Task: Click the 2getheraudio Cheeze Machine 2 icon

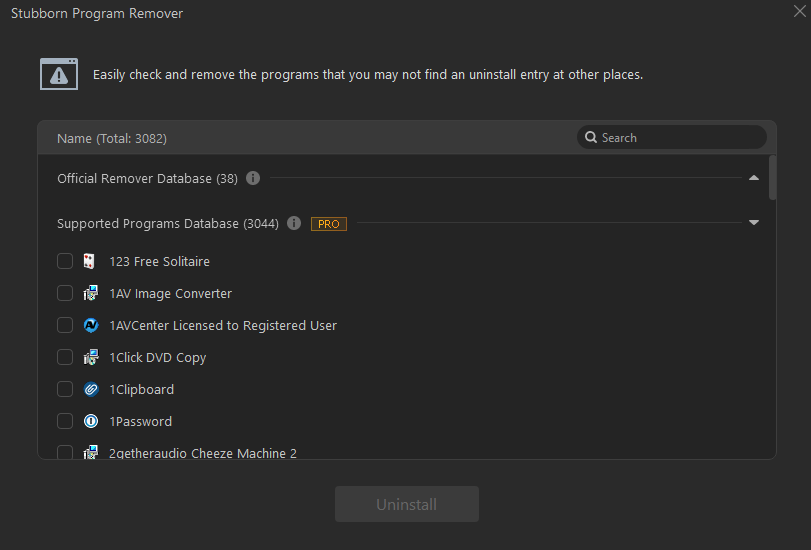Action: click(91, 452)
